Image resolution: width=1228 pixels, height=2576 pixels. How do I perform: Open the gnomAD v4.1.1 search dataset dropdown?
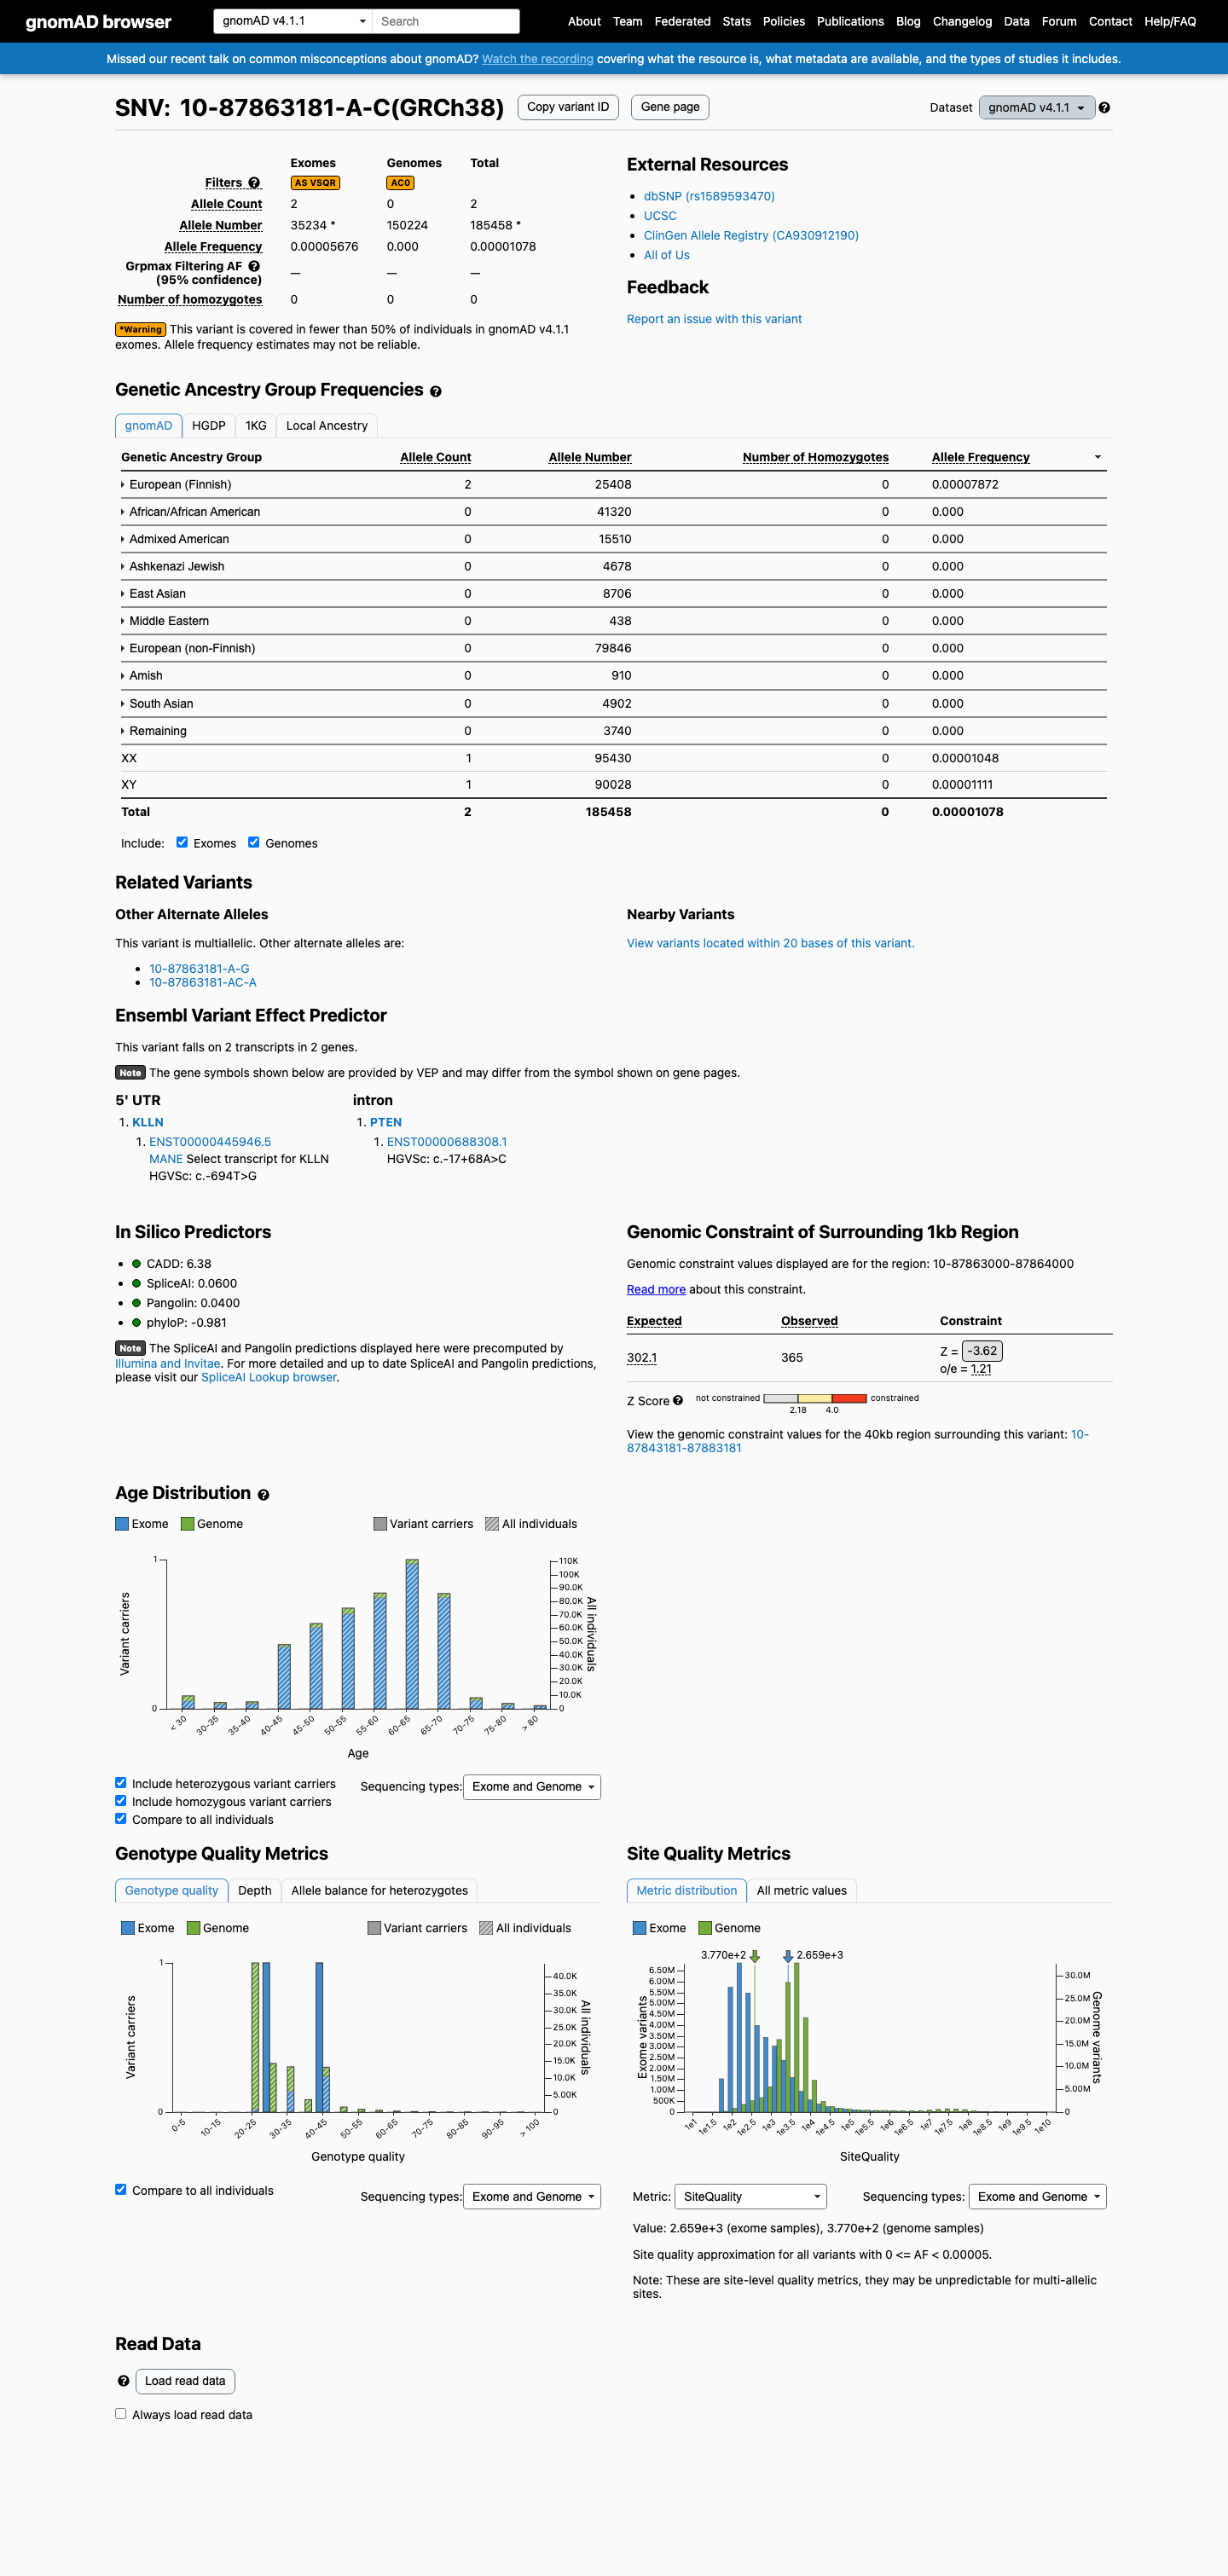tap(293, 21)
